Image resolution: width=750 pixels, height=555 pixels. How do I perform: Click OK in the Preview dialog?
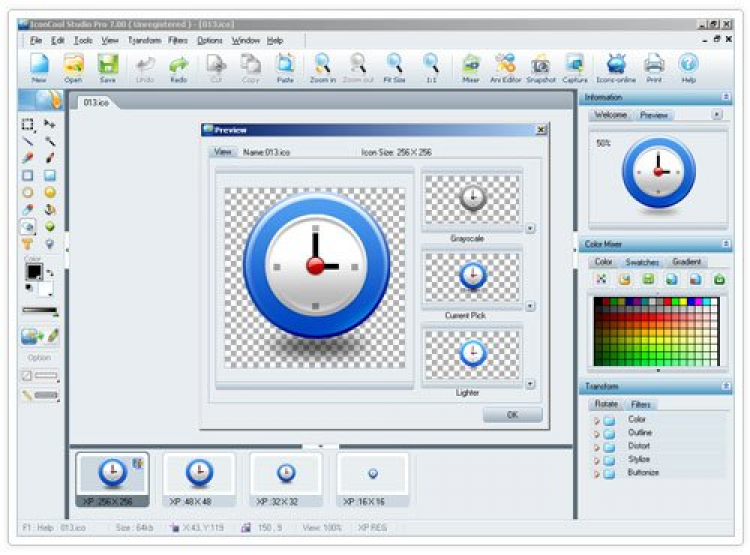(512, 415)
